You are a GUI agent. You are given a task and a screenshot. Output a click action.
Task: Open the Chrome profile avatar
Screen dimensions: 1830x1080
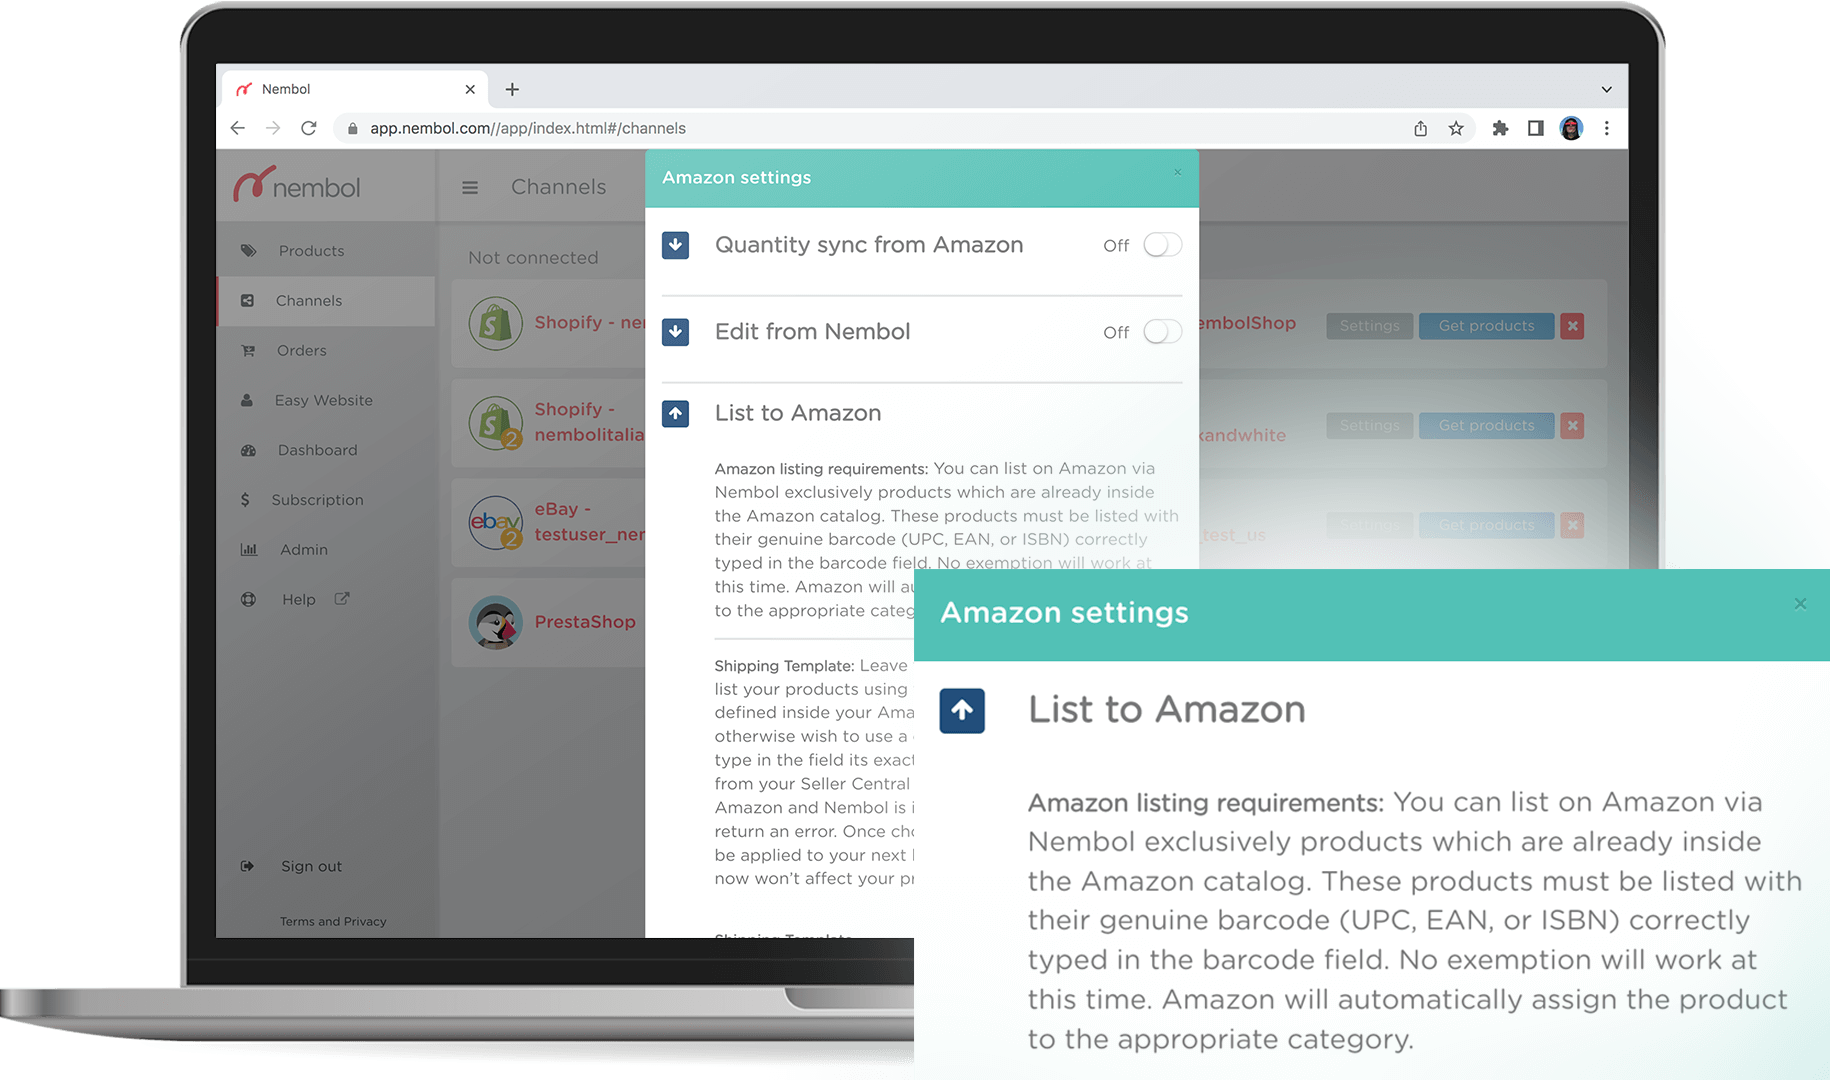(1571, 128)
